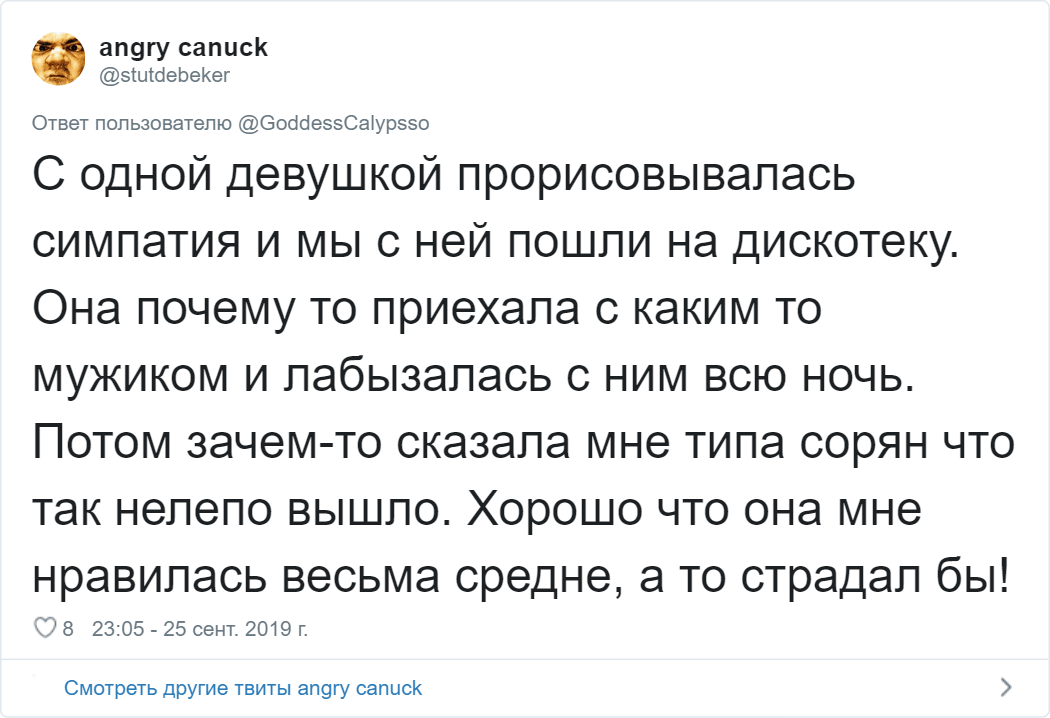The width and height of the screenshot is (1050, 718).
Task: Click the heart outline to favorite this tweet
Action: tap(46, 629)
